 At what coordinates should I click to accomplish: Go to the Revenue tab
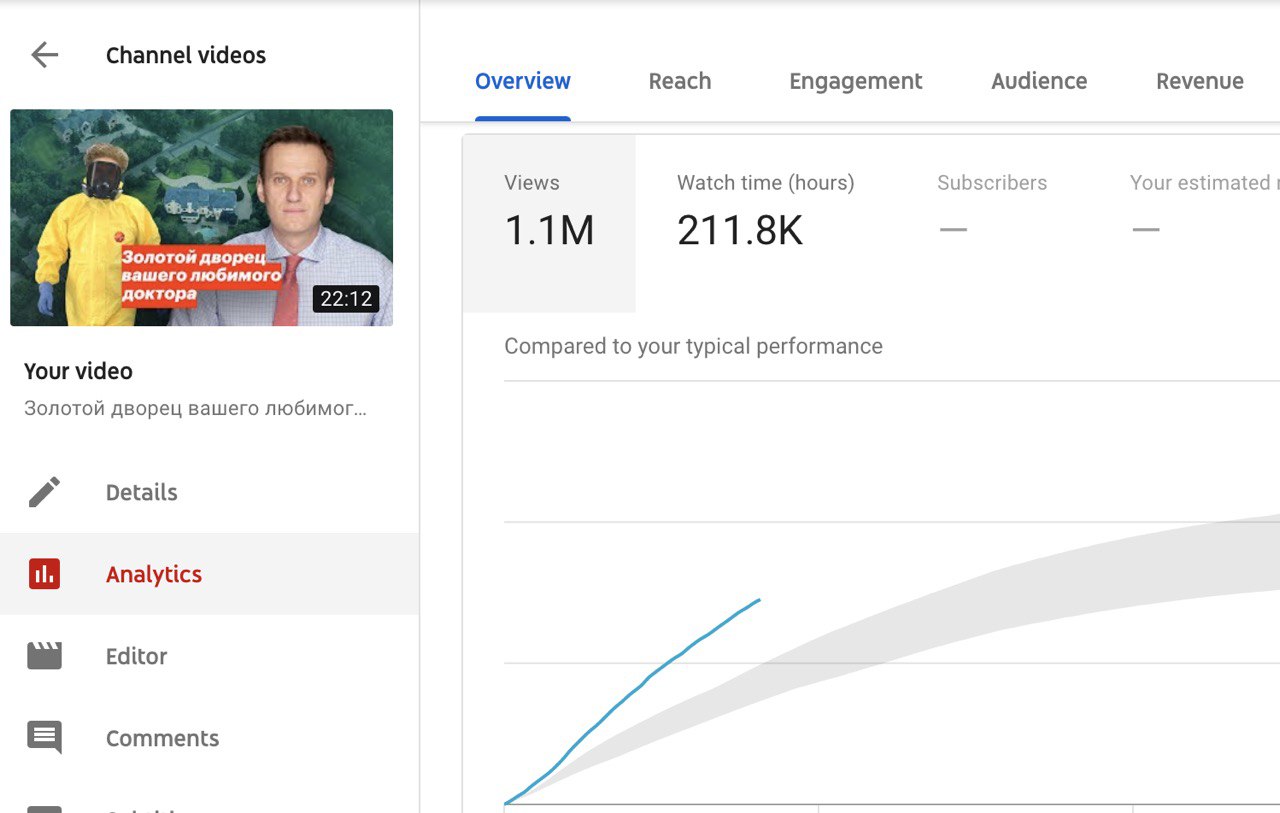click(x=1200, y=81)
